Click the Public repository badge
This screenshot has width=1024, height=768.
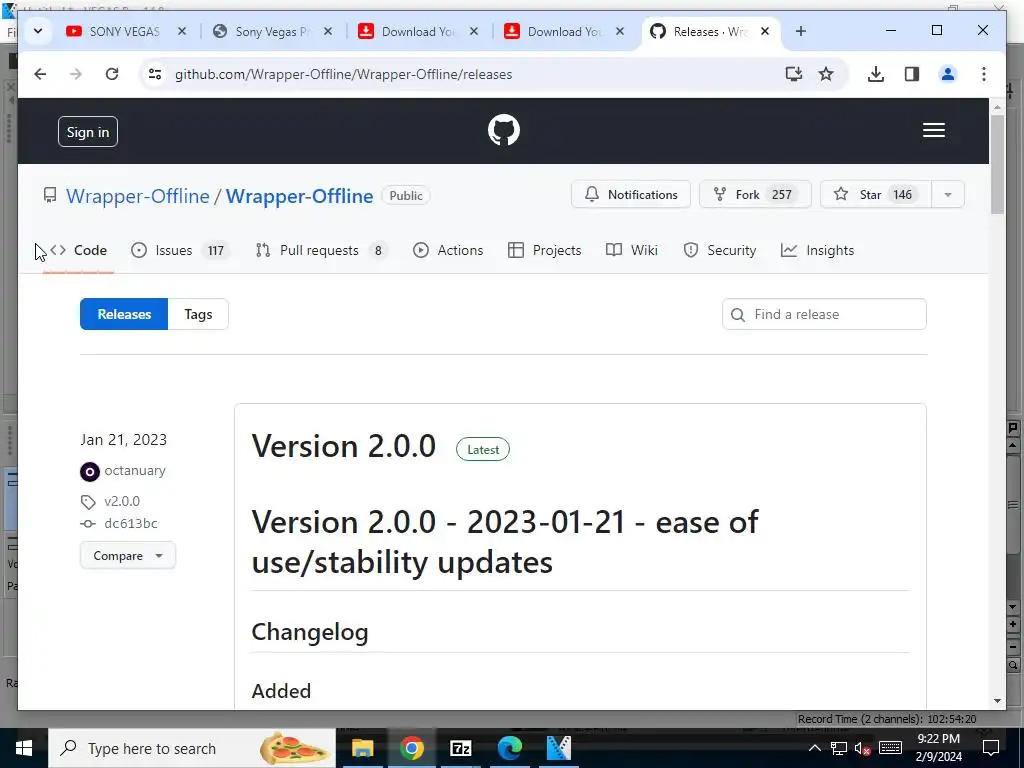pos(406,196)
